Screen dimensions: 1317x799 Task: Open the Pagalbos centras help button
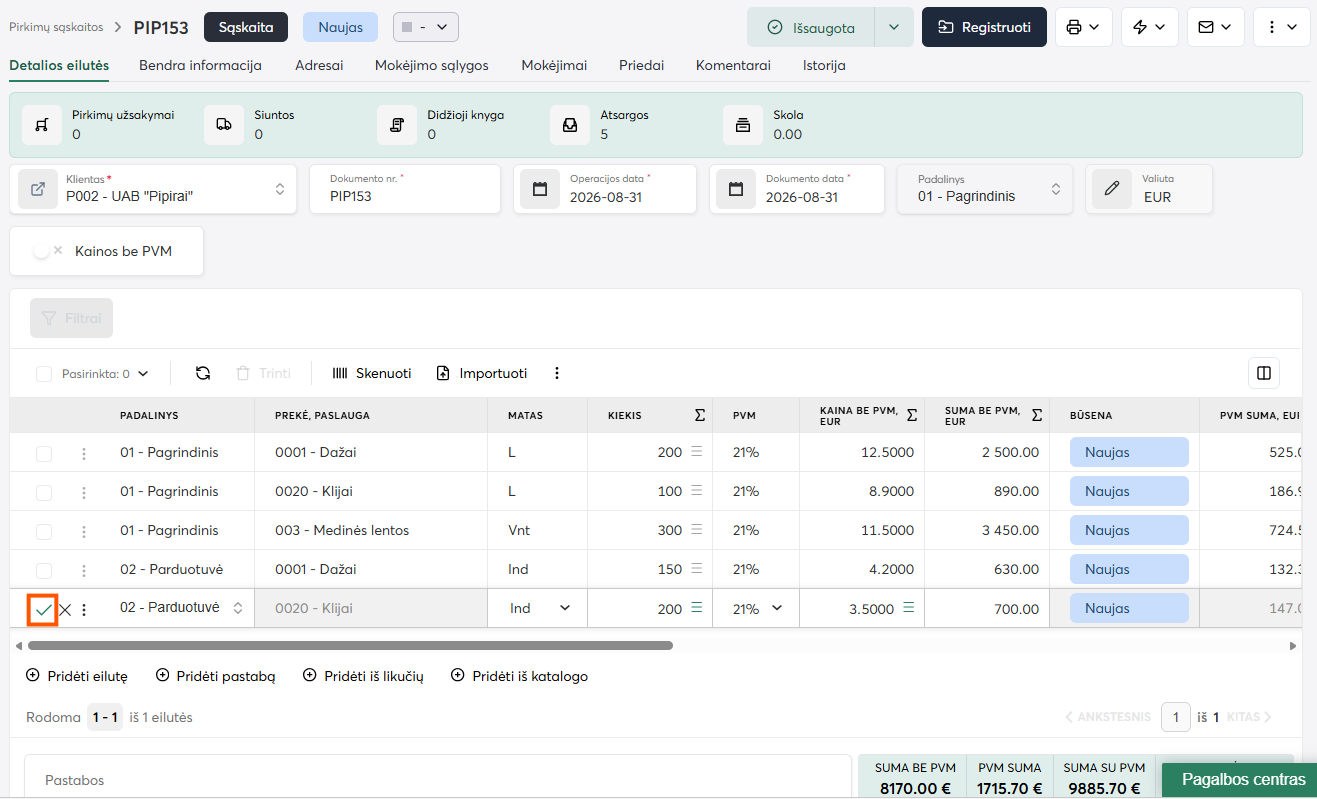pos(1240,780)
